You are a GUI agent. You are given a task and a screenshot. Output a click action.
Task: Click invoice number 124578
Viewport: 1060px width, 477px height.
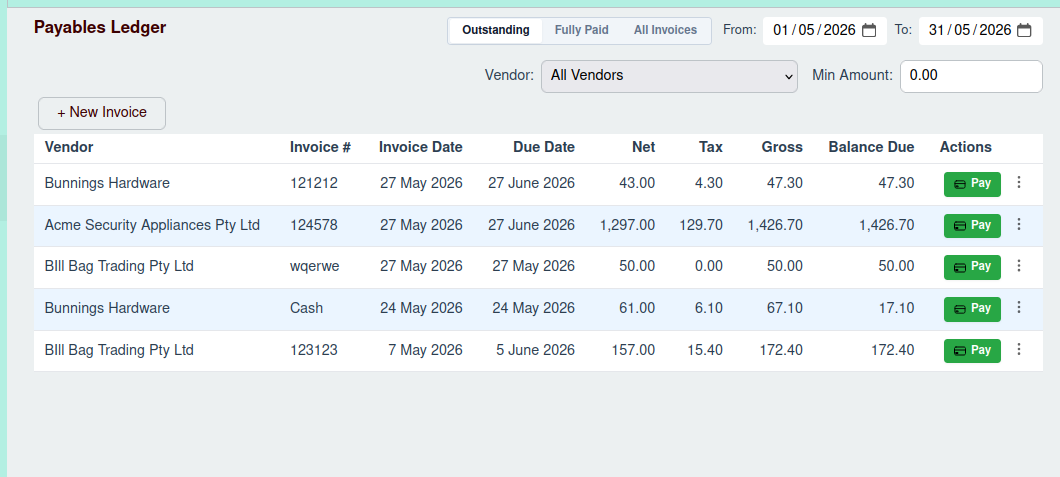point(314,225)
